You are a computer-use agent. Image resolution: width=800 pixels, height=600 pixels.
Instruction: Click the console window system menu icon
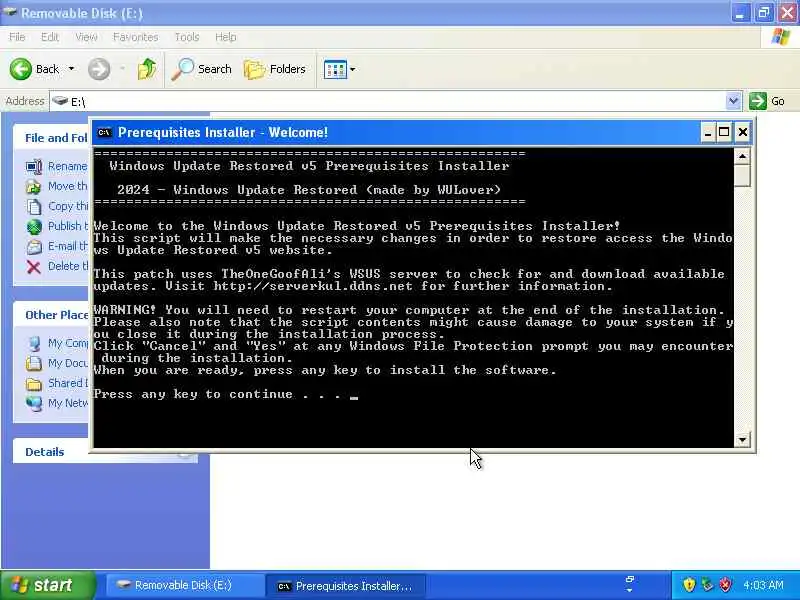pos(105,133)
